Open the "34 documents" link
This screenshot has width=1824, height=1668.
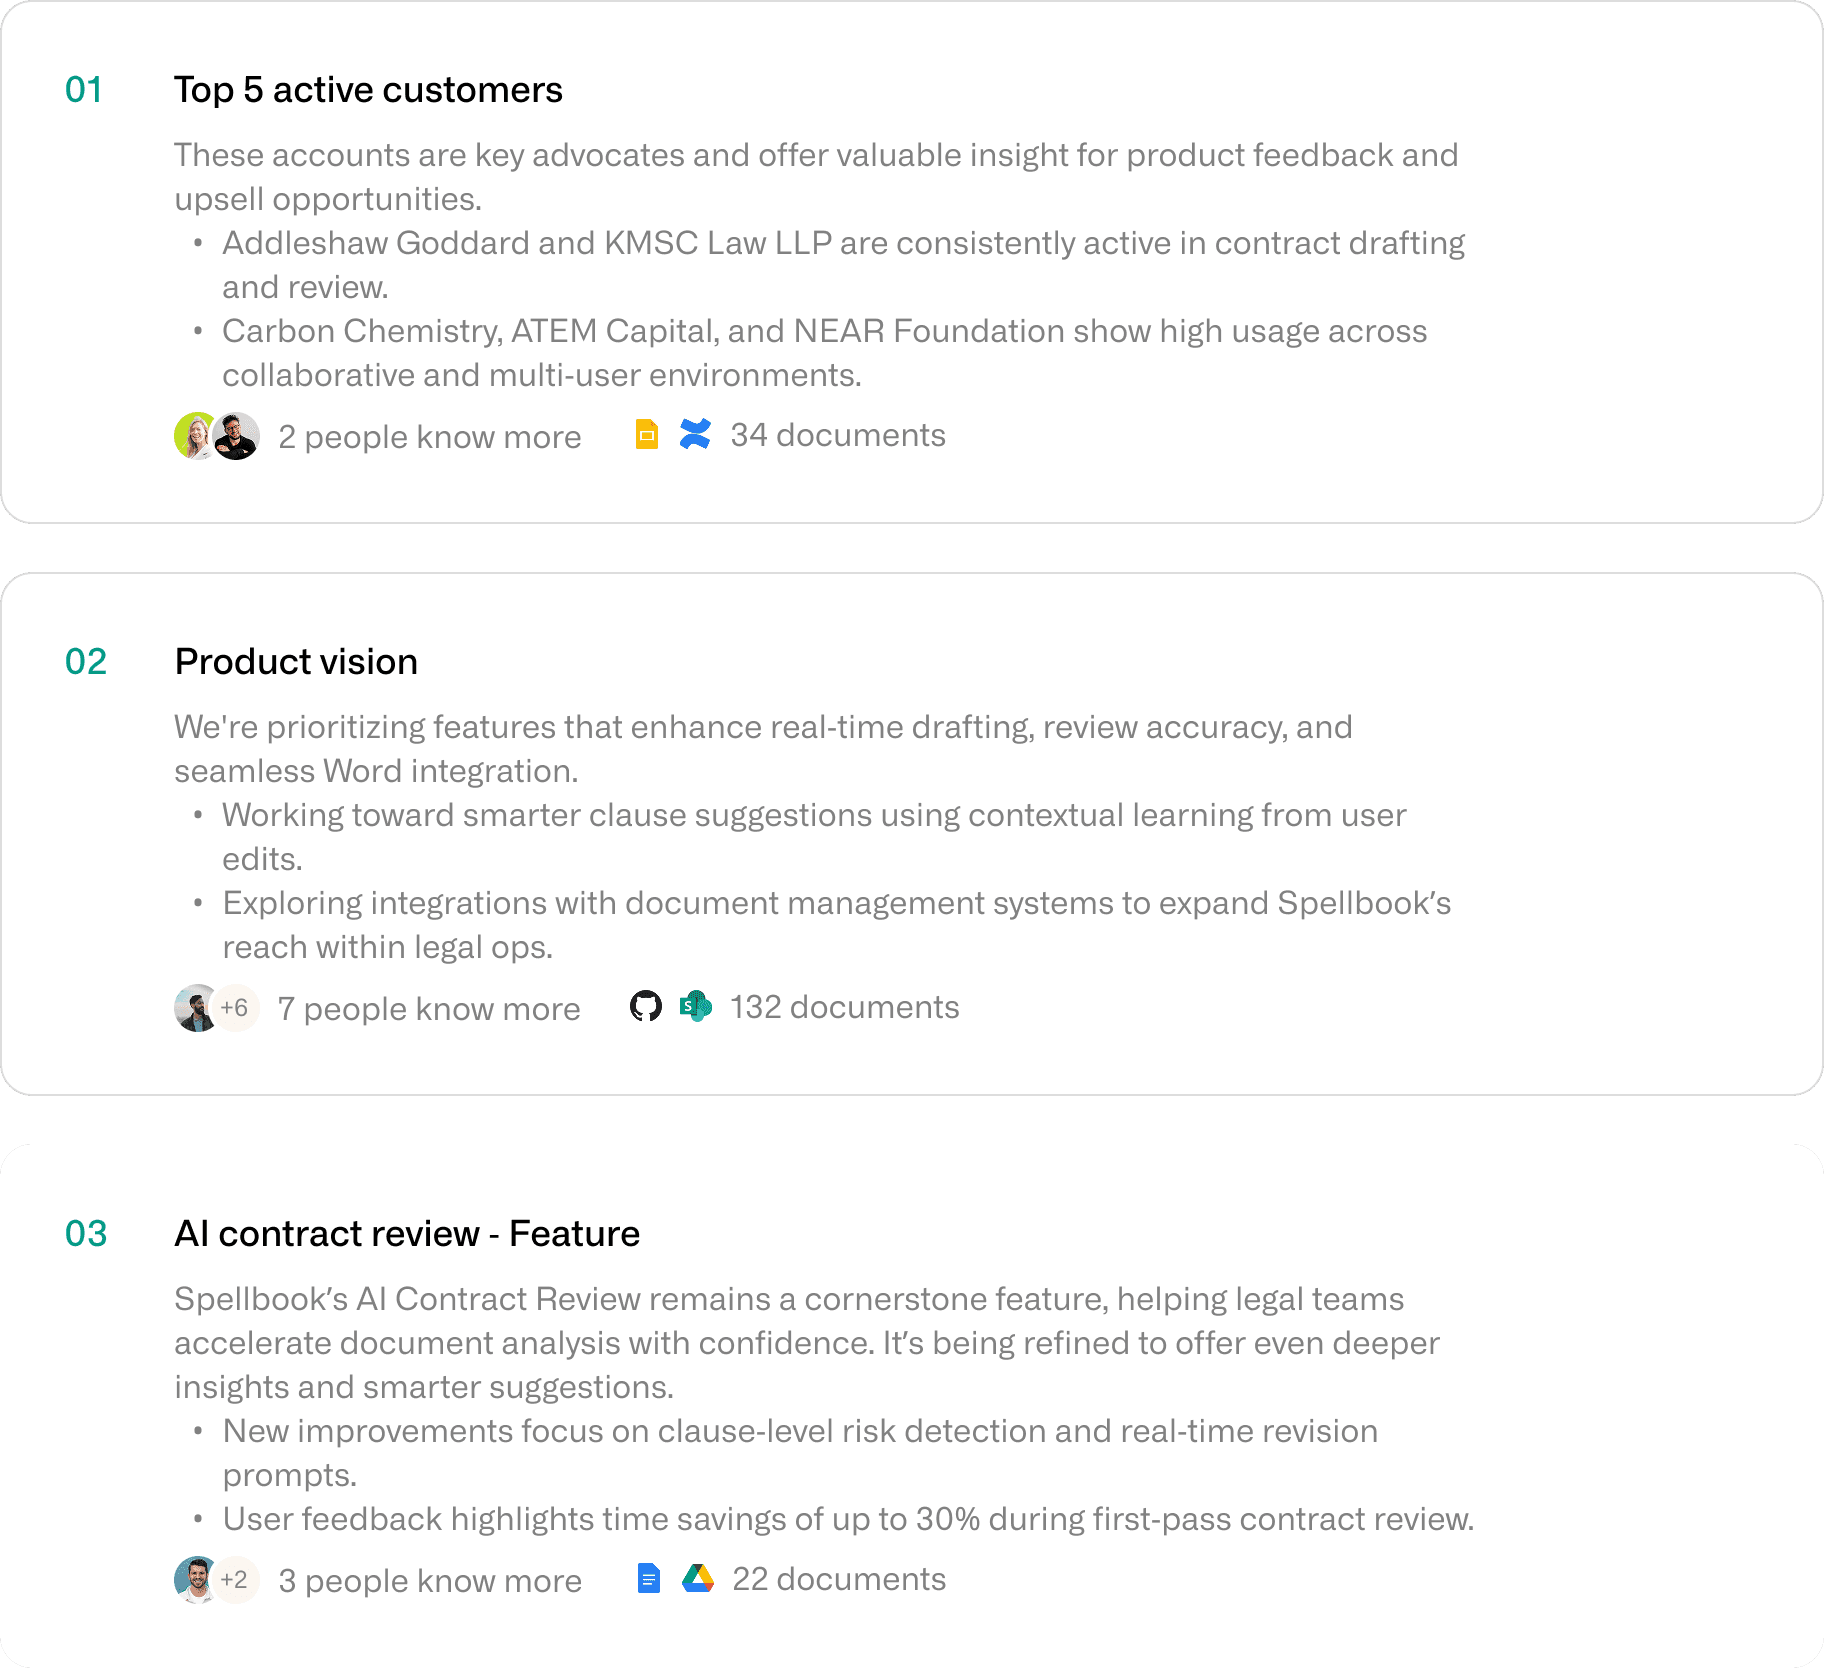coord(837,435)
